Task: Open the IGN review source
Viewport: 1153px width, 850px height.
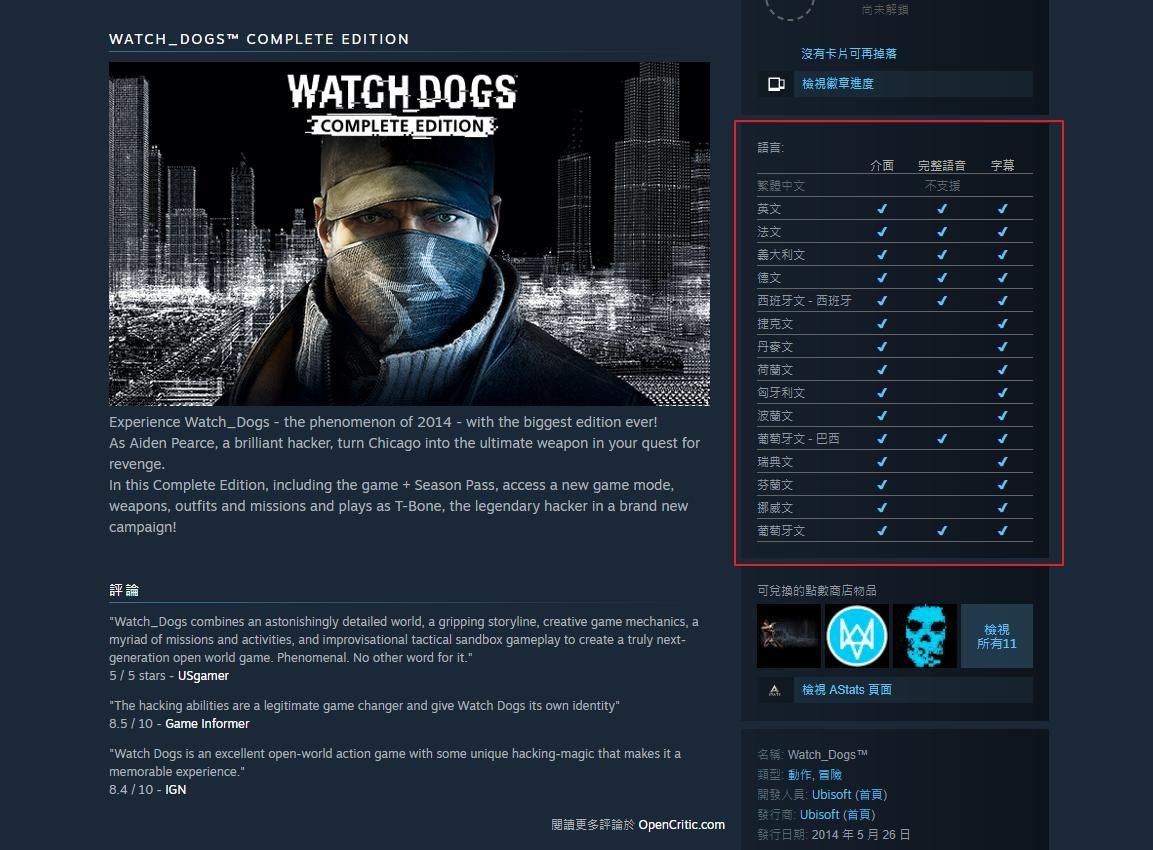Action: (176, 790)
